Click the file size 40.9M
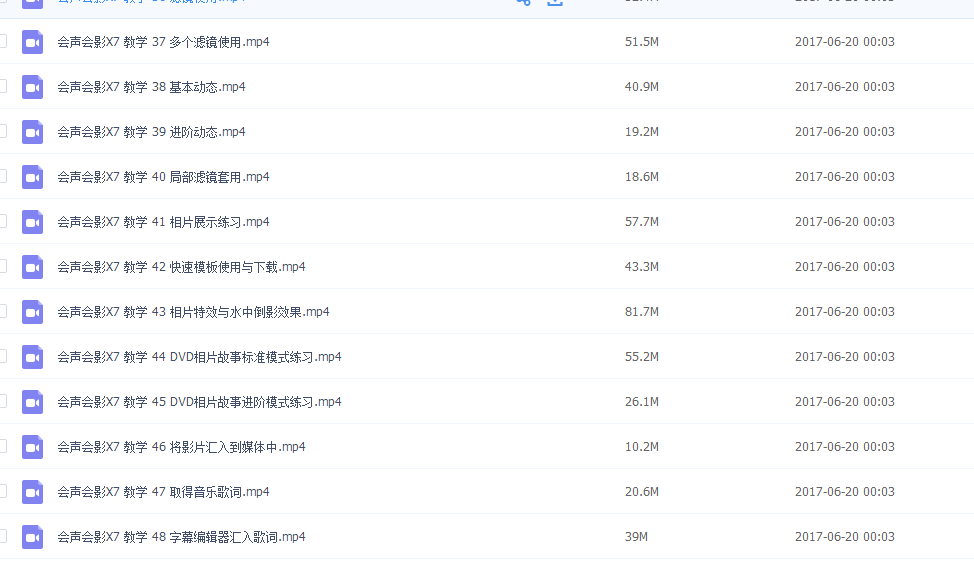Screen dimensions: 974x564 [642, 86]
